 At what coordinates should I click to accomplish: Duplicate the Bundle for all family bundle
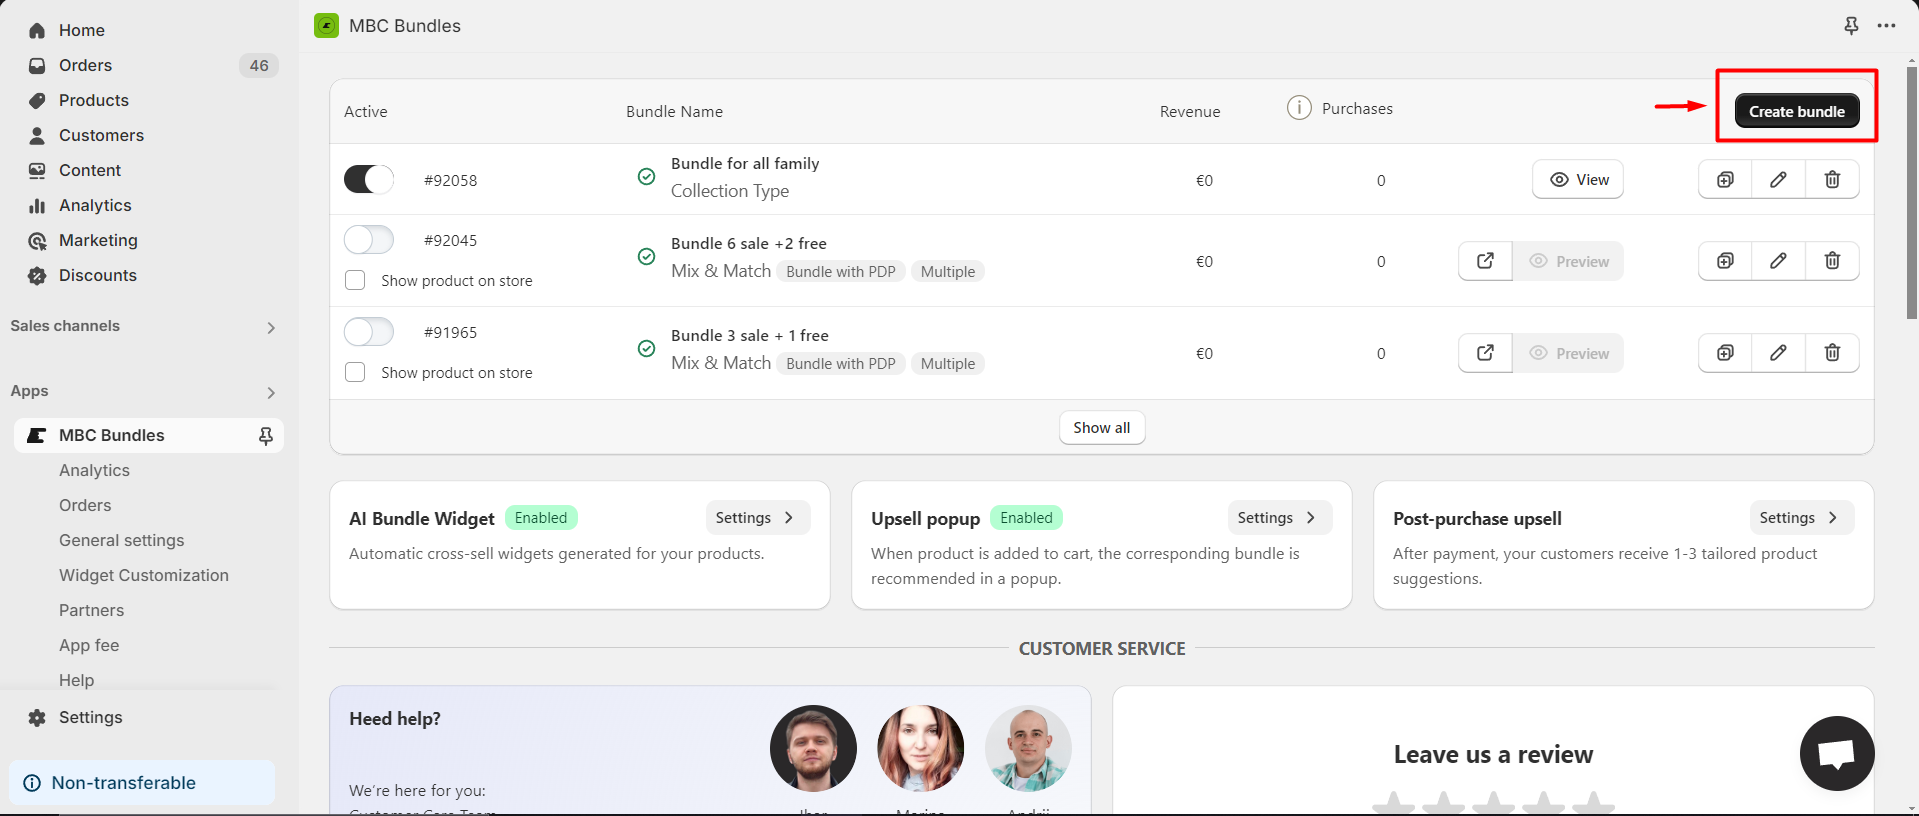point(1725,180)
